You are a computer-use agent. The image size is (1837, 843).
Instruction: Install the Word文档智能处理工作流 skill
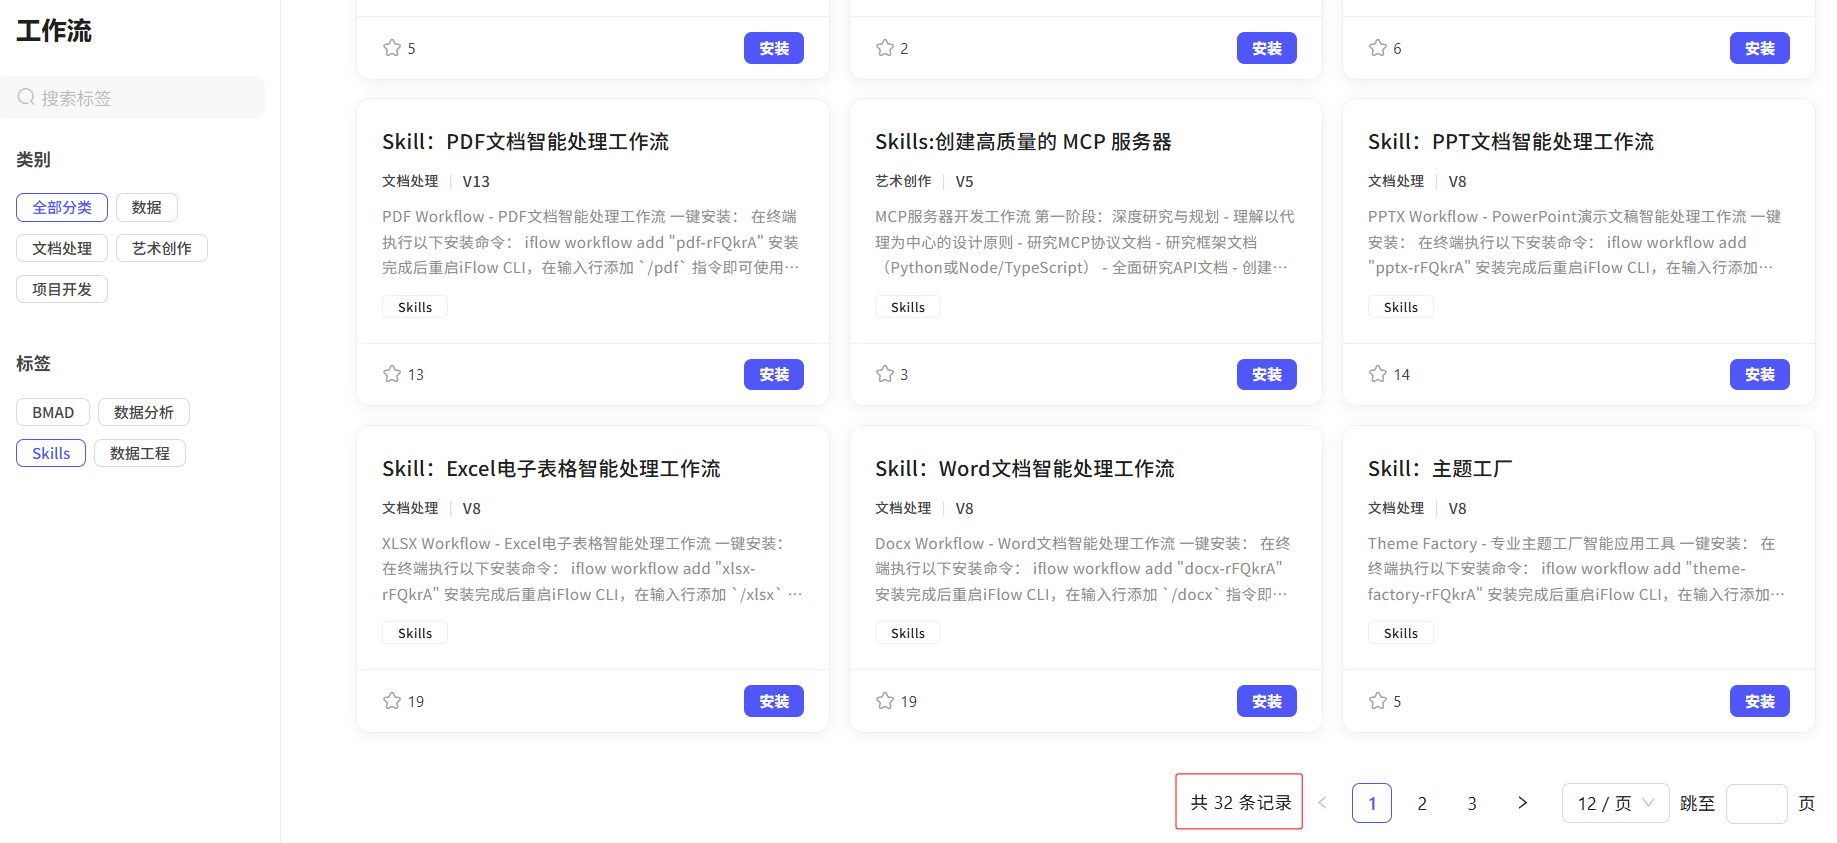(x=1266, y=702)
